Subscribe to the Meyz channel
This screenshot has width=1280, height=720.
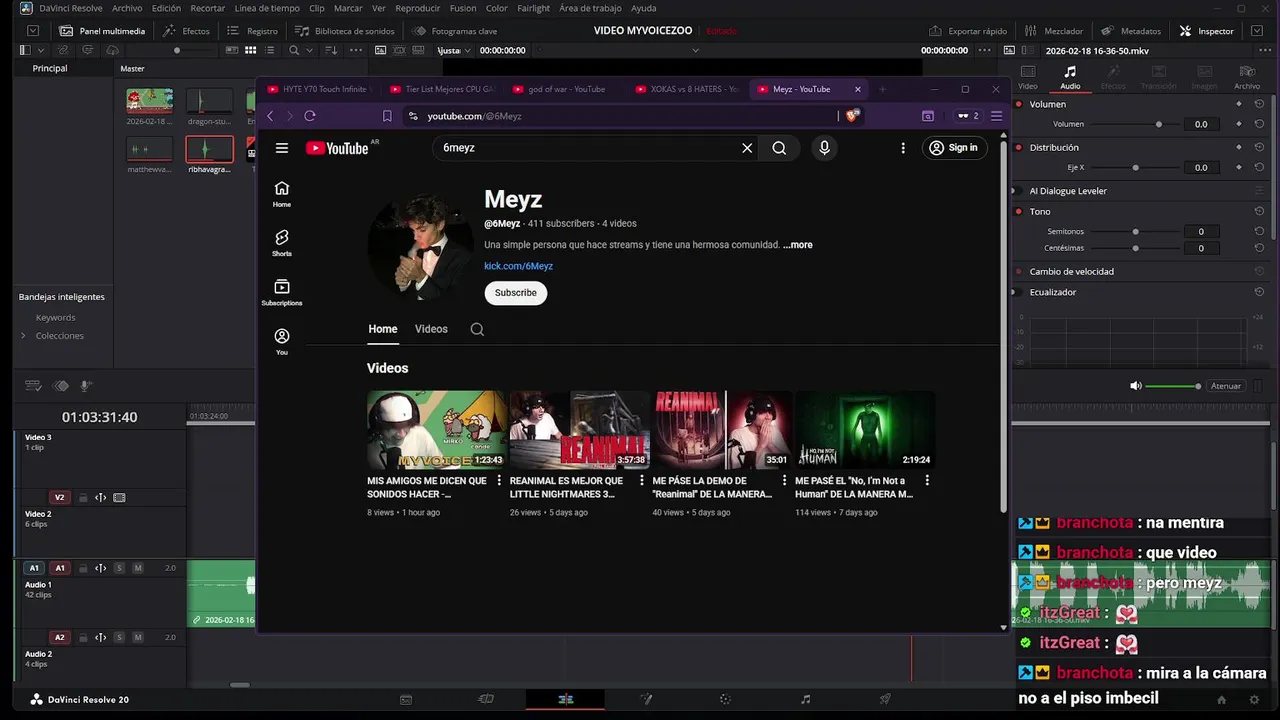point(516,293)
